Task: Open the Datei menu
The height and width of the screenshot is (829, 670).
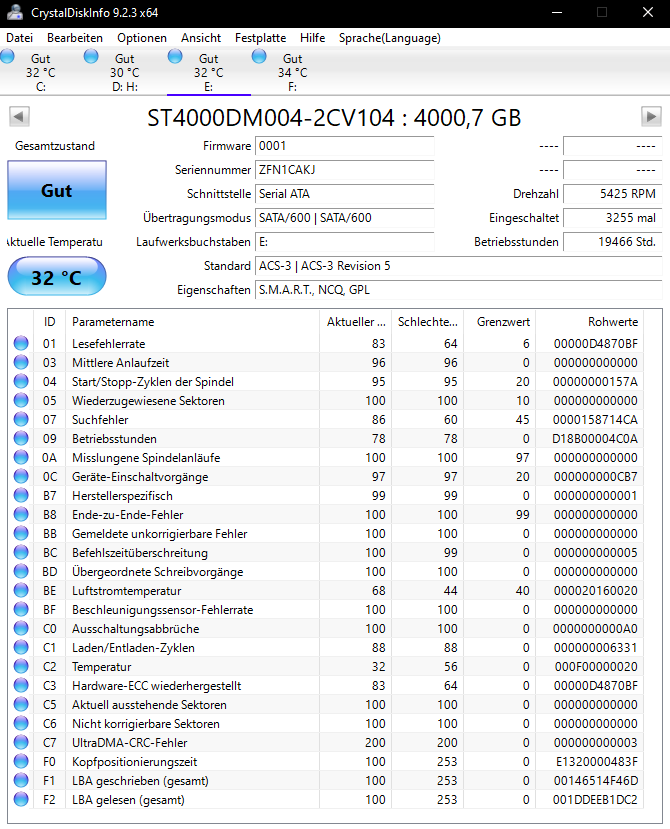Action: (20, 38)
